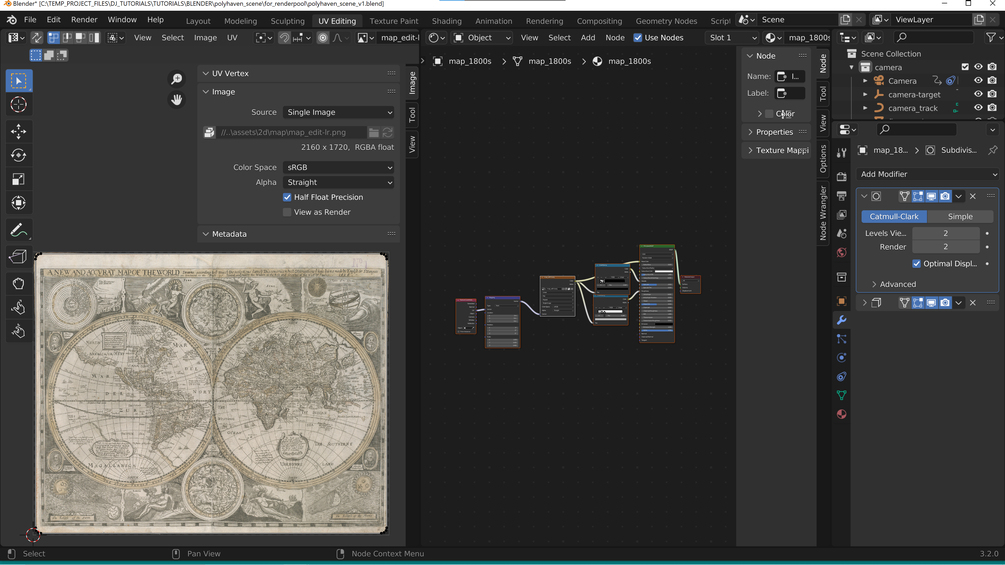Screen dimensions: 1005x565
Task: Enable View as Render checkbox
Action: click(x=287, y=212)
